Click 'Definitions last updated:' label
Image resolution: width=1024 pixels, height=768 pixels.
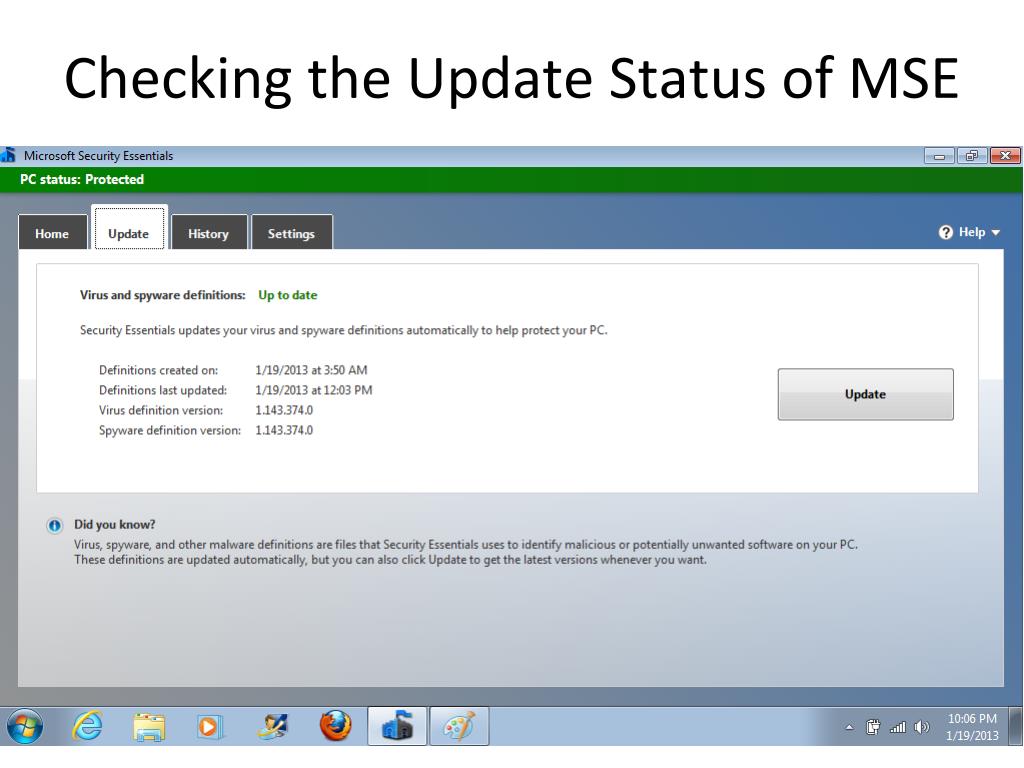coord(163,391)
